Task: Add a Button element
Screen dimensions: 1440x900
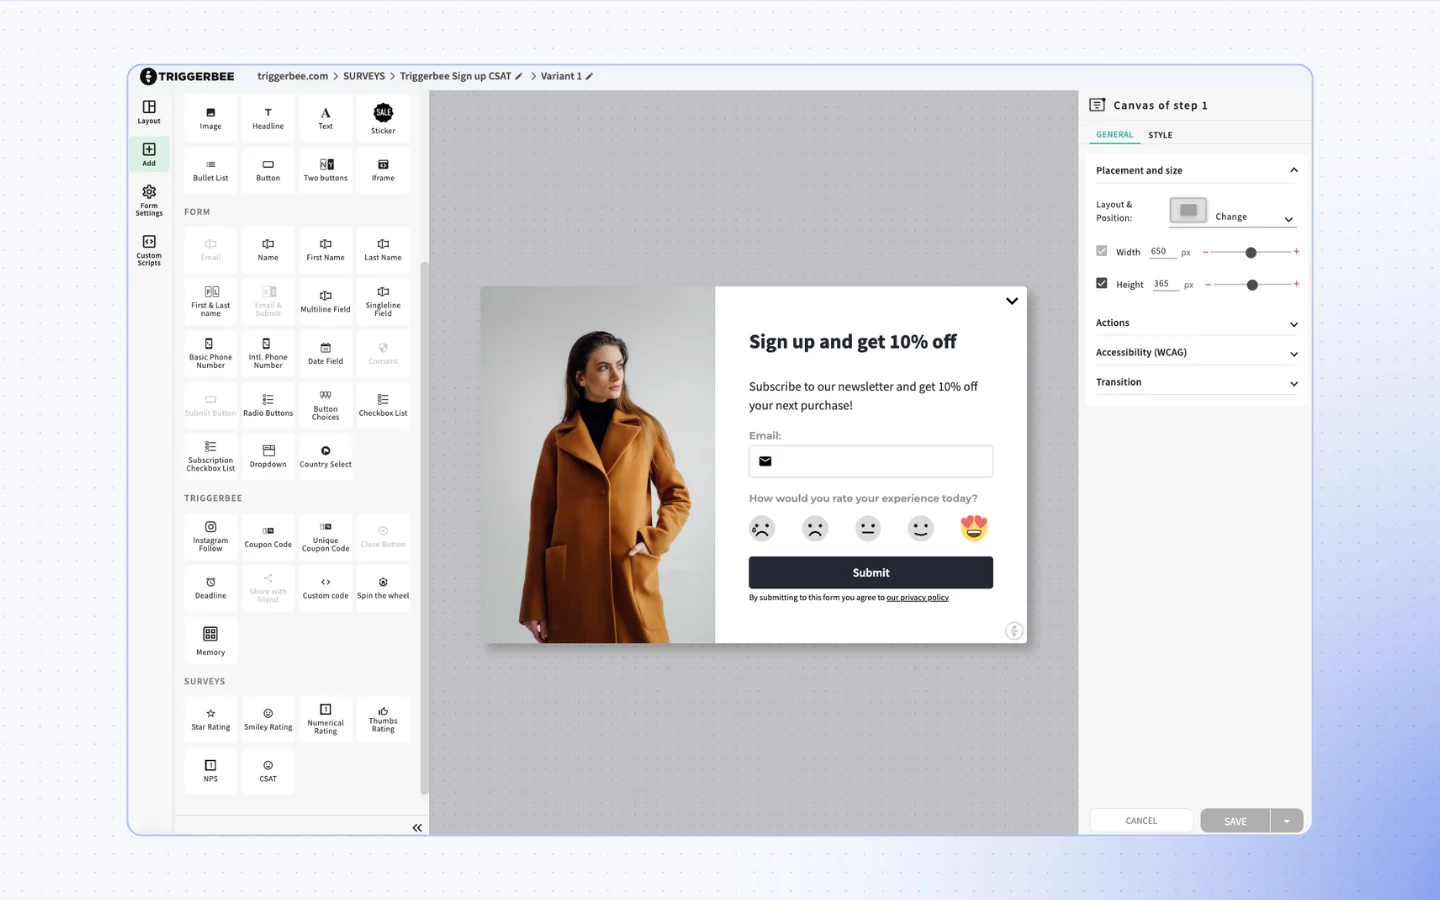Action: (x=268, y=170)
